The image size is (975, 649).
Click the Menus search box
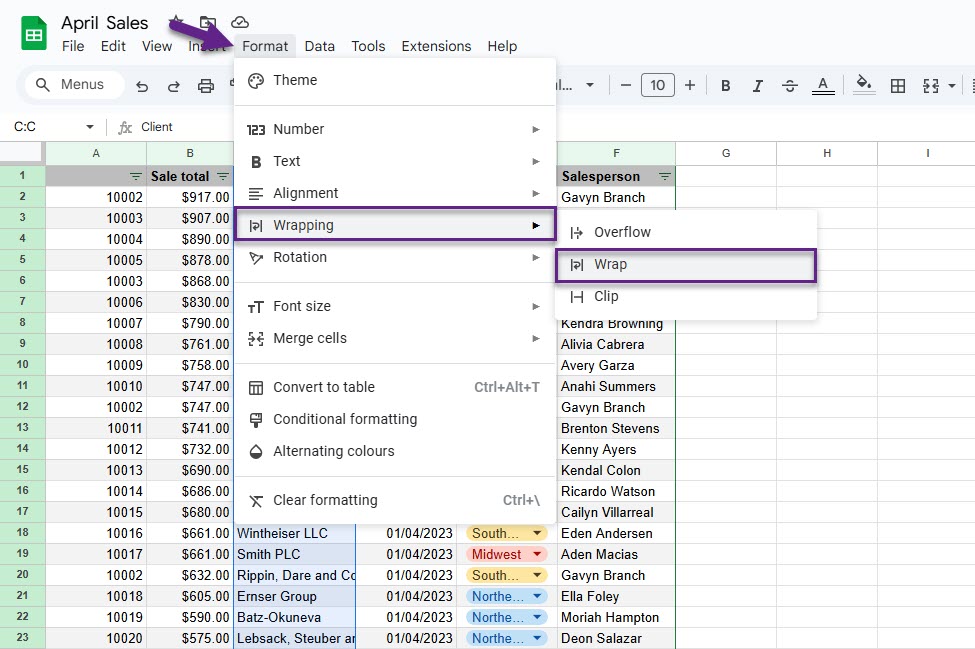[x=75, y=85]
